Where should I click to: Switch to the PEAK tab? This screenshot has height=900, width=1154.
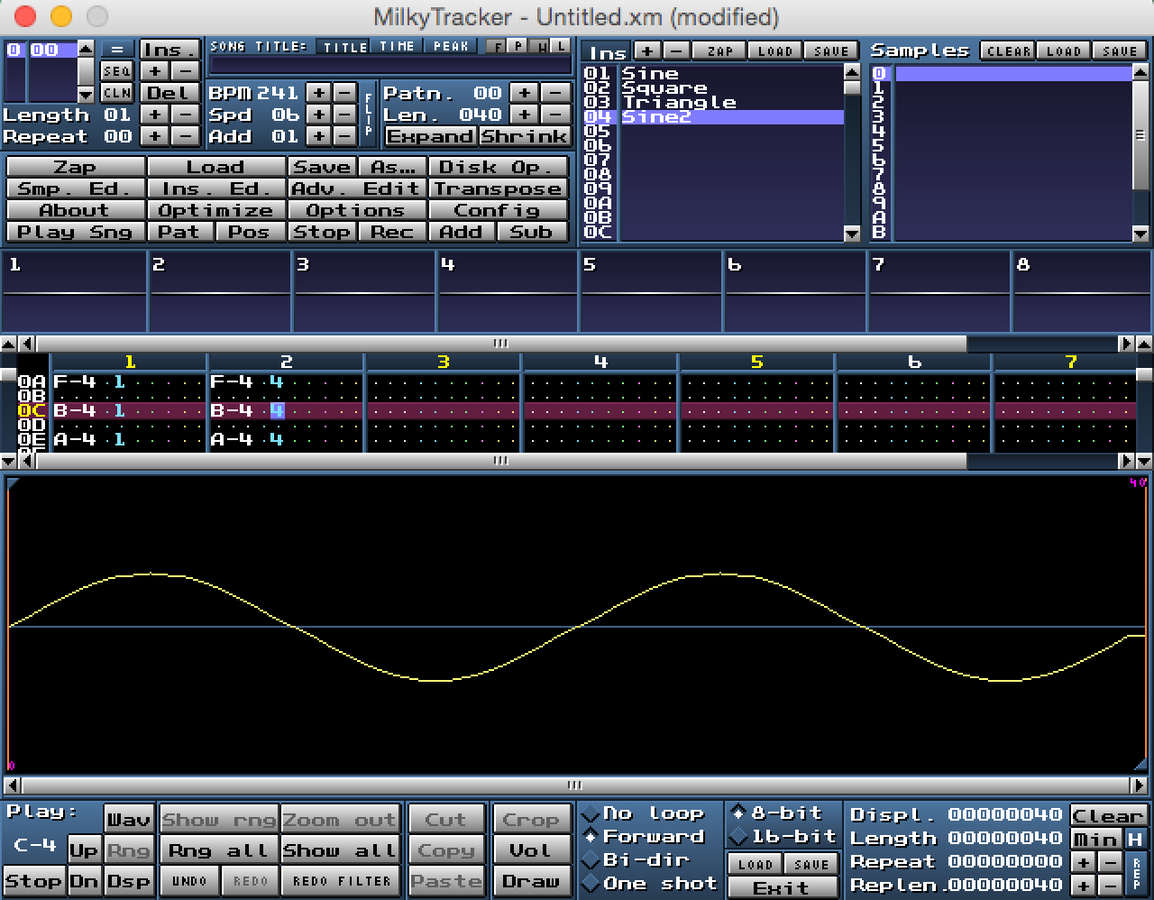click(450, 46)
